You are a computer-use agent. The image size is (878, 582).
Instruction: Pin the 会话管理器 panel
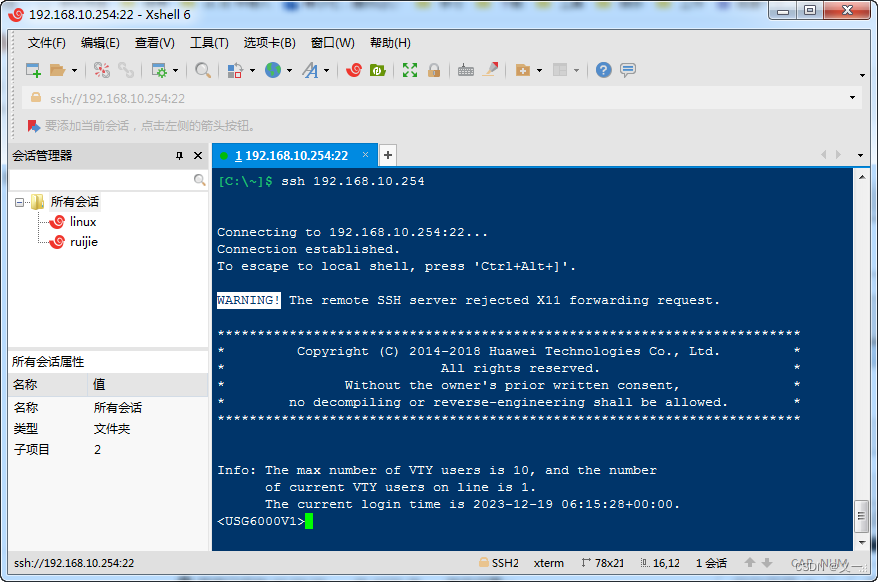click(x=179, y=156)
